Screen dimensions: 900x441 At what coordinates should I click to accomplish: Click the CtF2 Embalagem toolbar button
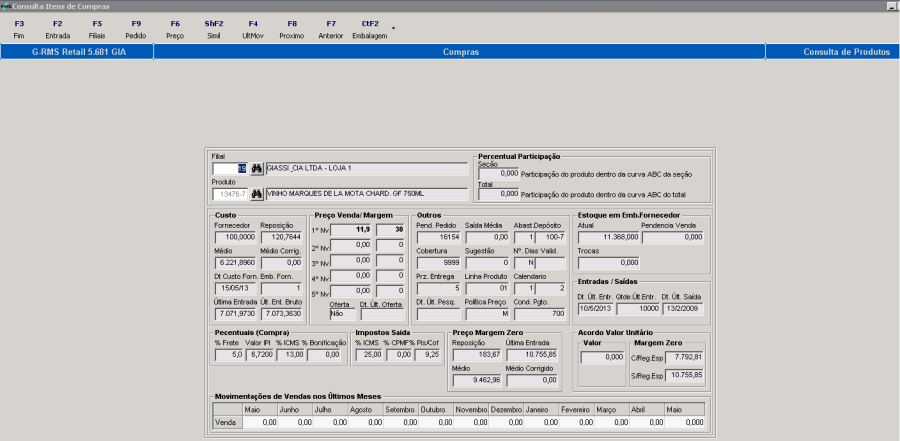coord(370,28)
